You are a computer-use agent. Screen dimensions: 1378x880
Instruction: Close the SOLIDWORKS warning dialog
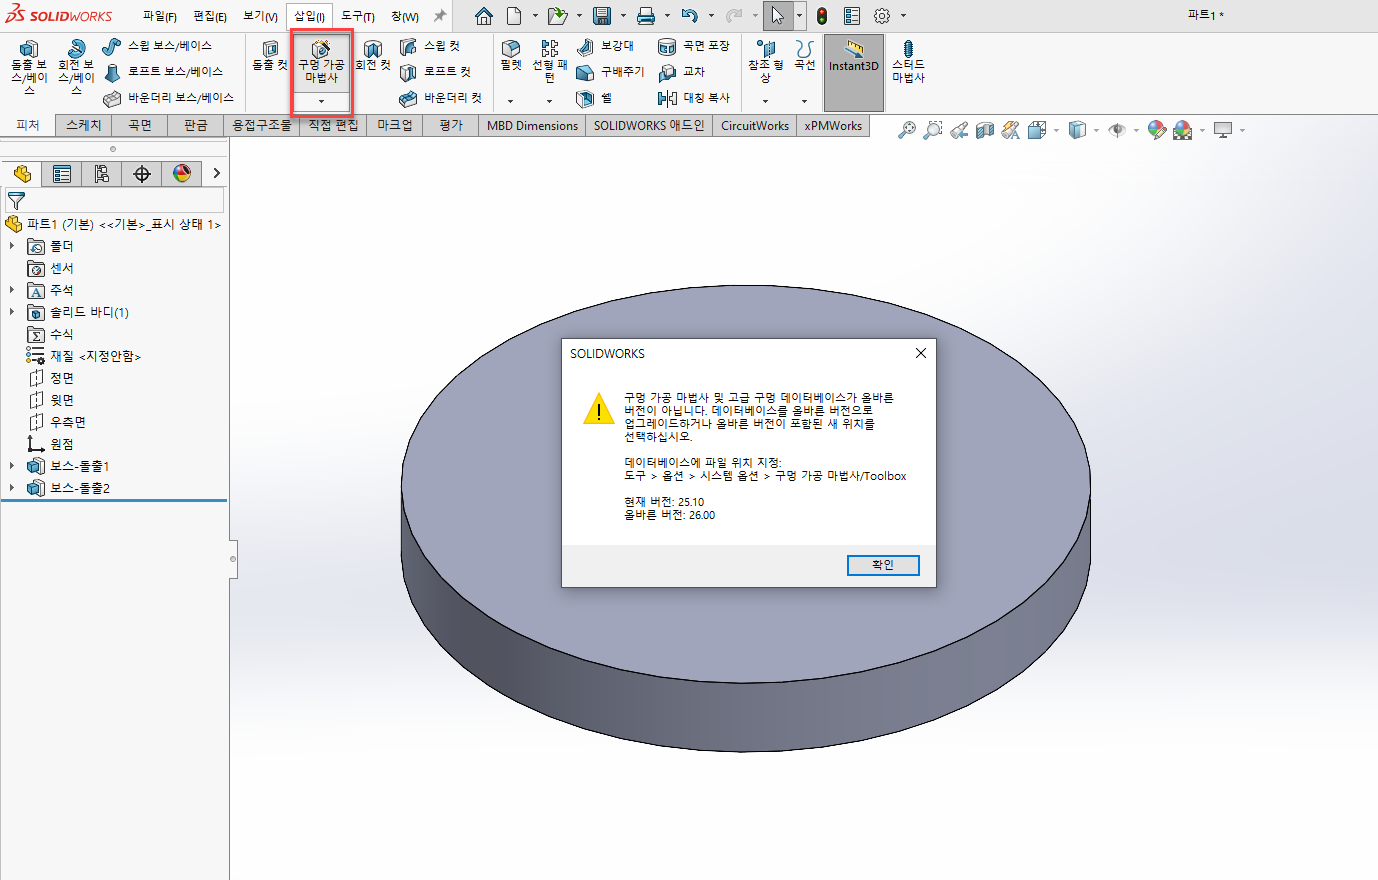(921, 353)
